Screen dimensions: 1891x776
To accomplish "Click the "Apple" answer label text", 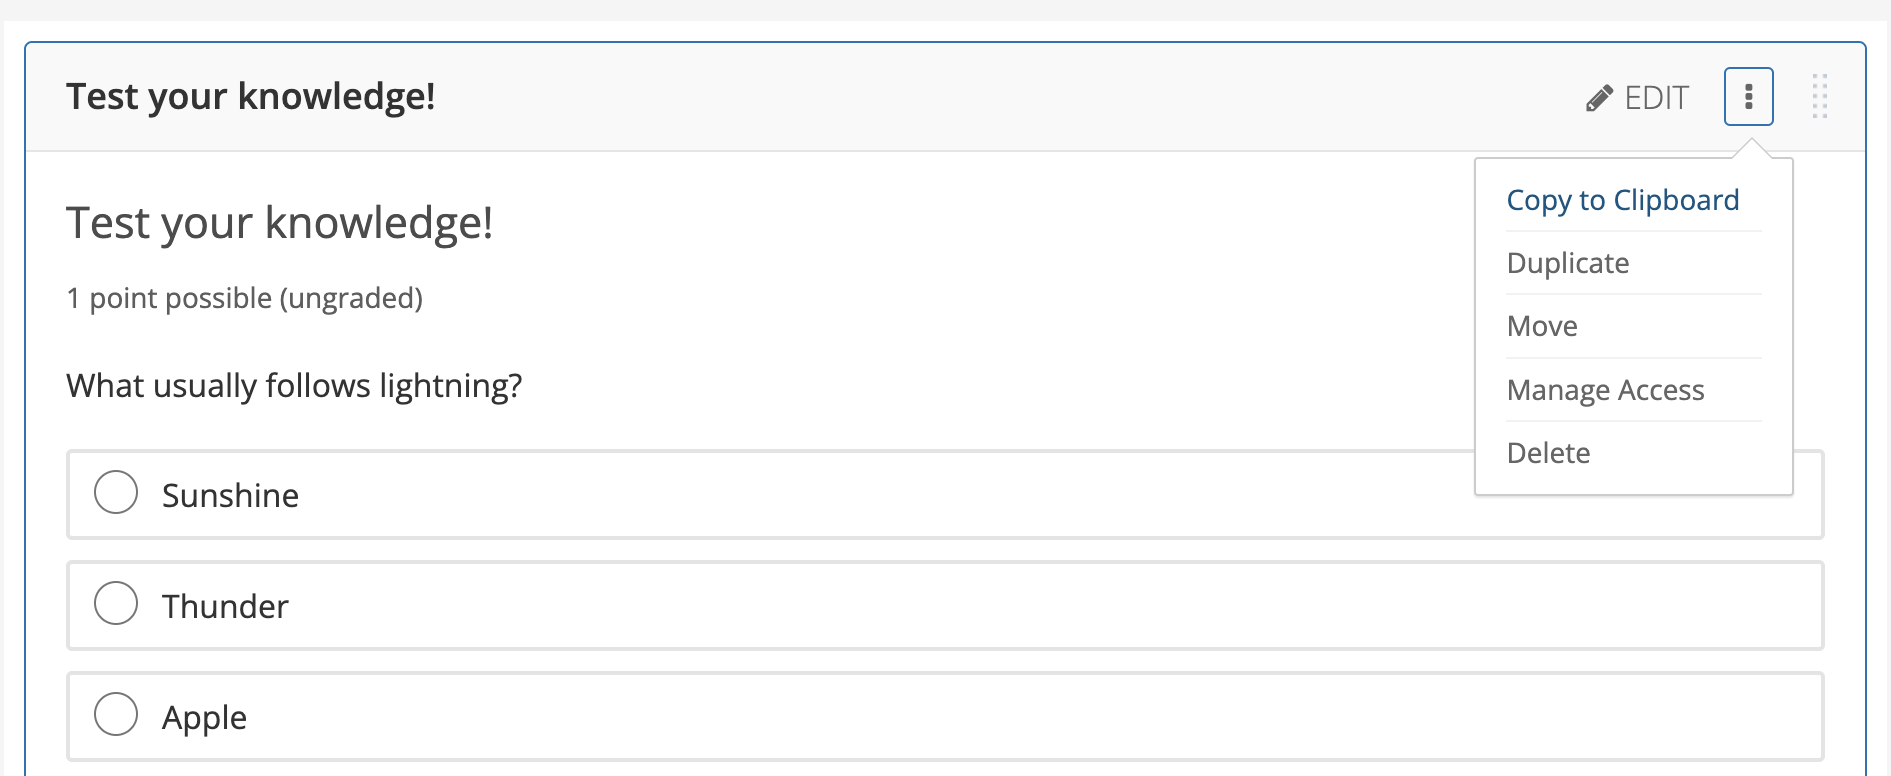I will (x=204, y=718).
